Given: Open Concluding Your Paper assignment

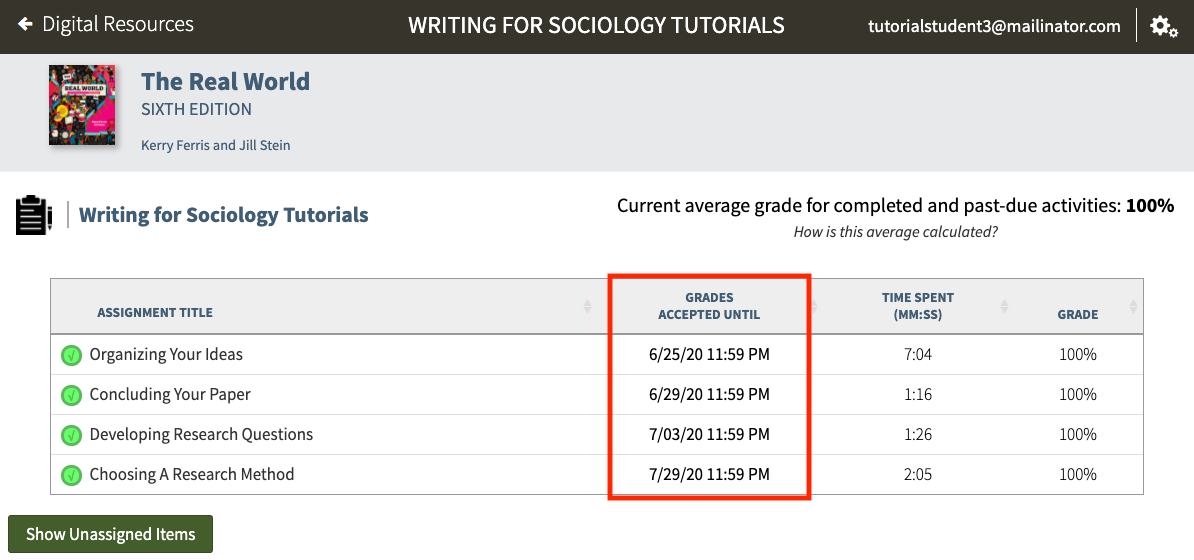Looking at the screenshot, I should pos(170,395).
